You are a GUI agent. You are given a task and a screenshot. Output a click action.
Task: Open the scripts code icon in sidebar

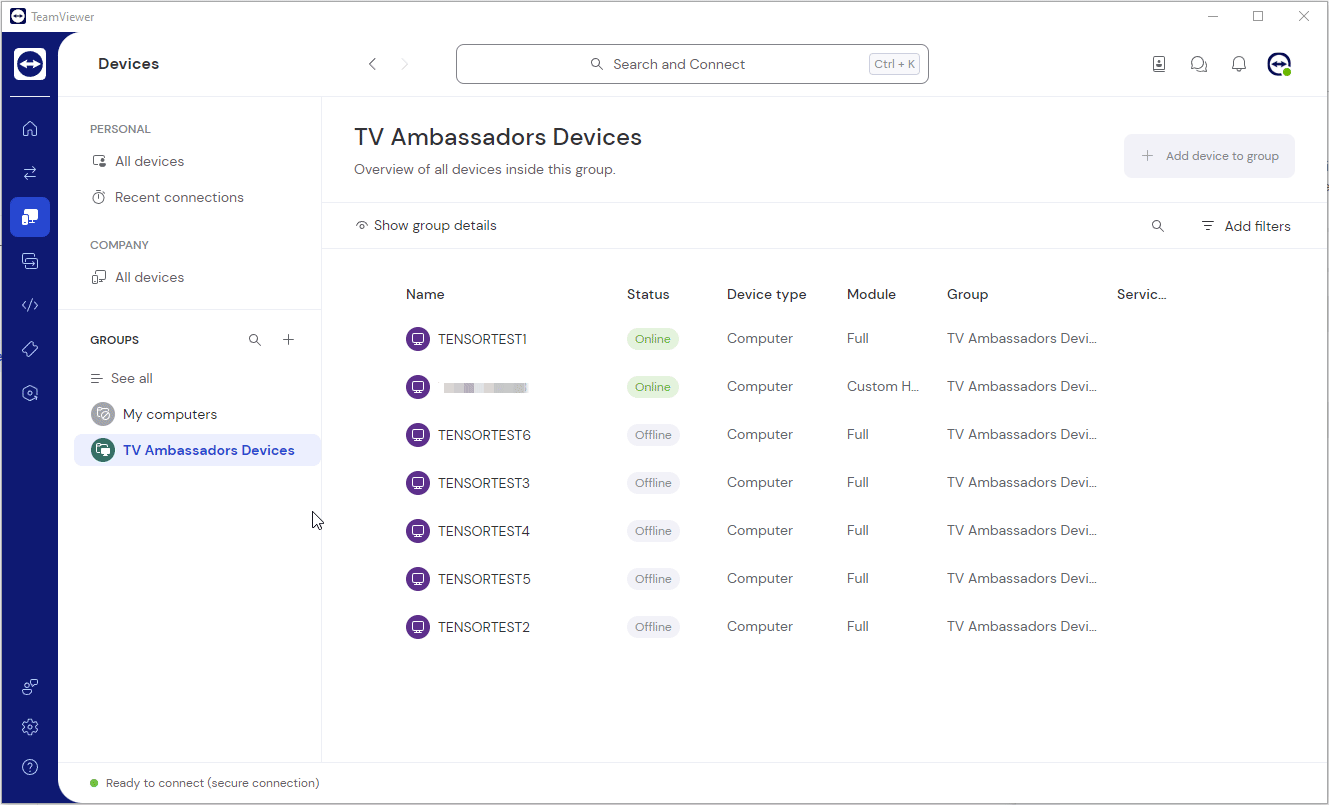click(30, 305)
